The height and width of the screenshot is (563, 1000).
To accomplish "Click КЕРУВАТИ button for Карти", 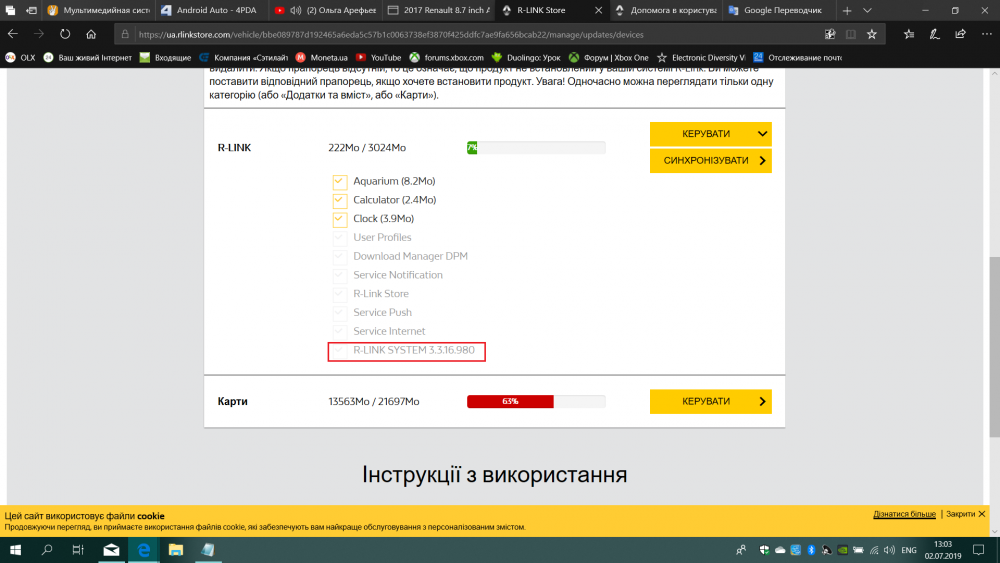I will pyautogui.click(x=710, y=402).
